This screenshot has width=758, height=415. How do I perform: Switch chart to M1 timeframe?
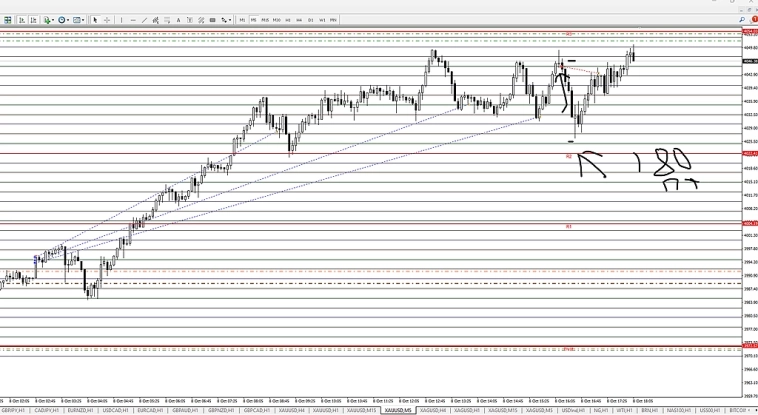click(x=243, y=20)
